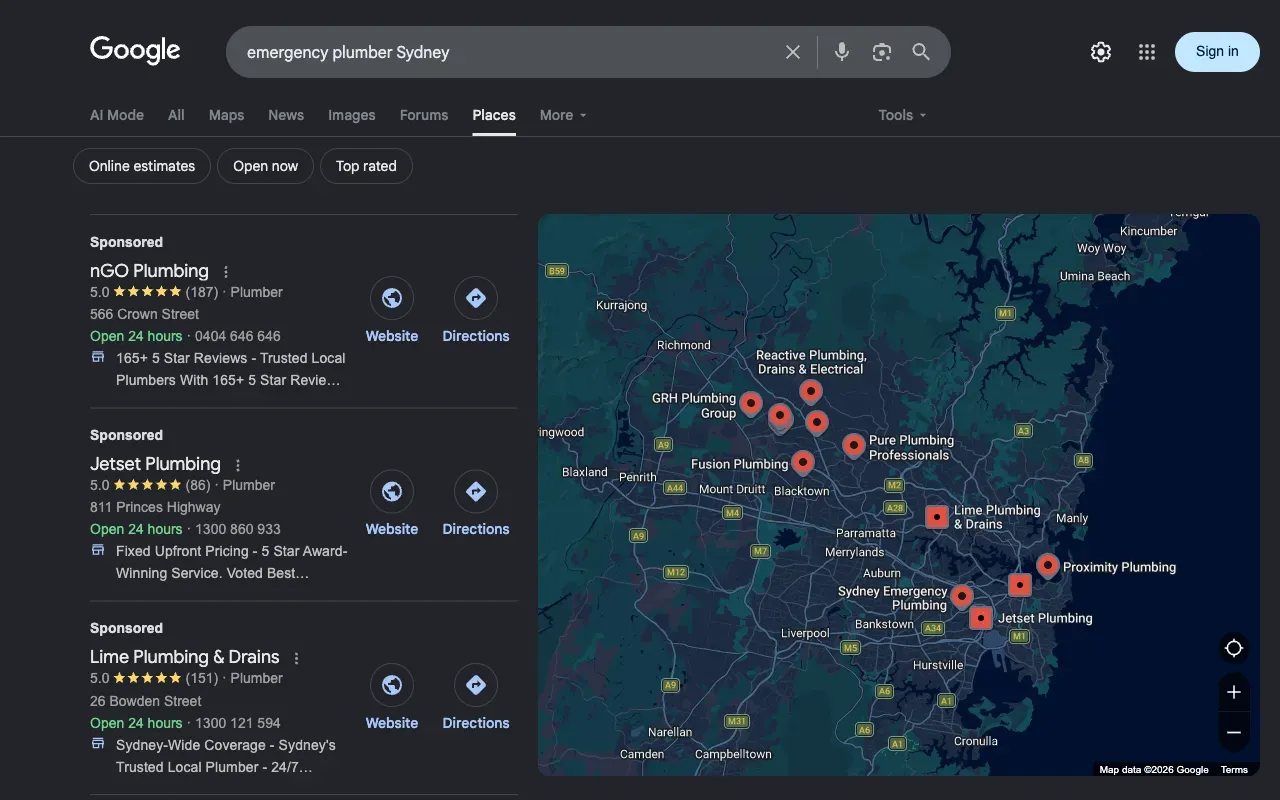Click Lime Plumbing Website globe icon
Viewport: 1280px width, 800px height.
click(x=392, y=685)
